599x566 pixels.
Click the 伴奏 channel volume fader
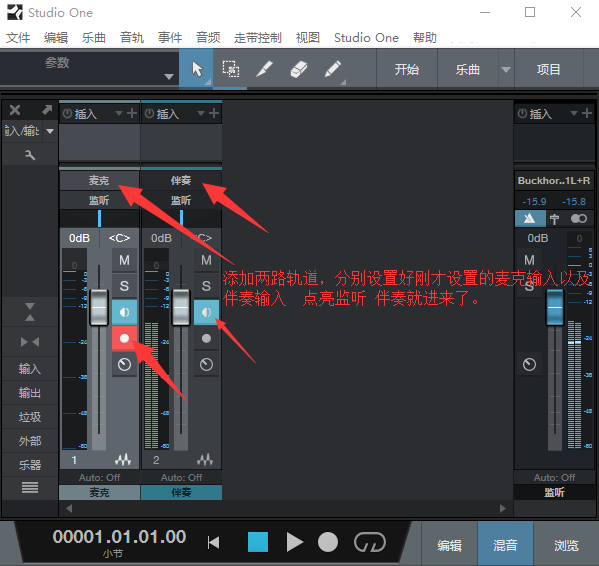coord(181,307)
